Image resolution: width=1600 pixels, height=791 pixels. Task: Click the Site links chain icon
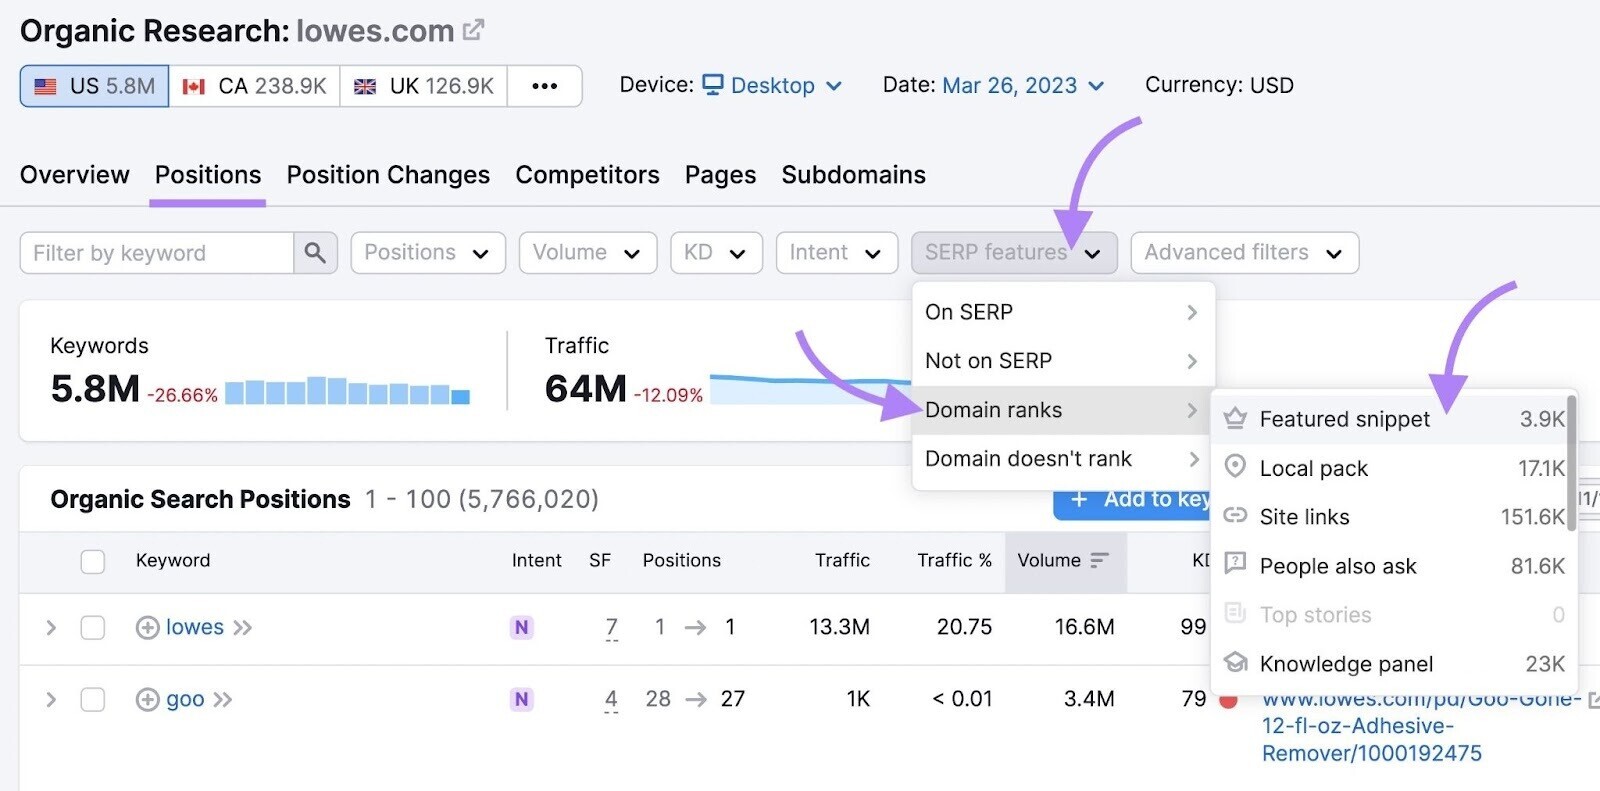[1236, 516]
